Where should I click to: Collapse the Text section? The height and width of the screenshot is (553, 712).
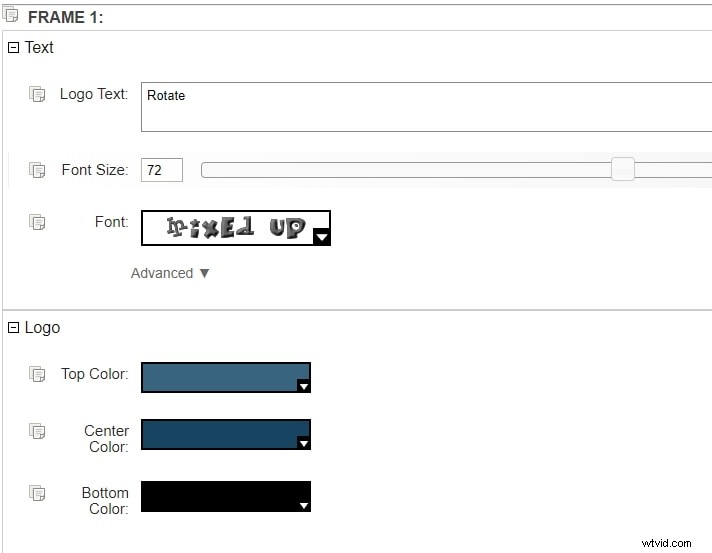click(x=14, y=47)
